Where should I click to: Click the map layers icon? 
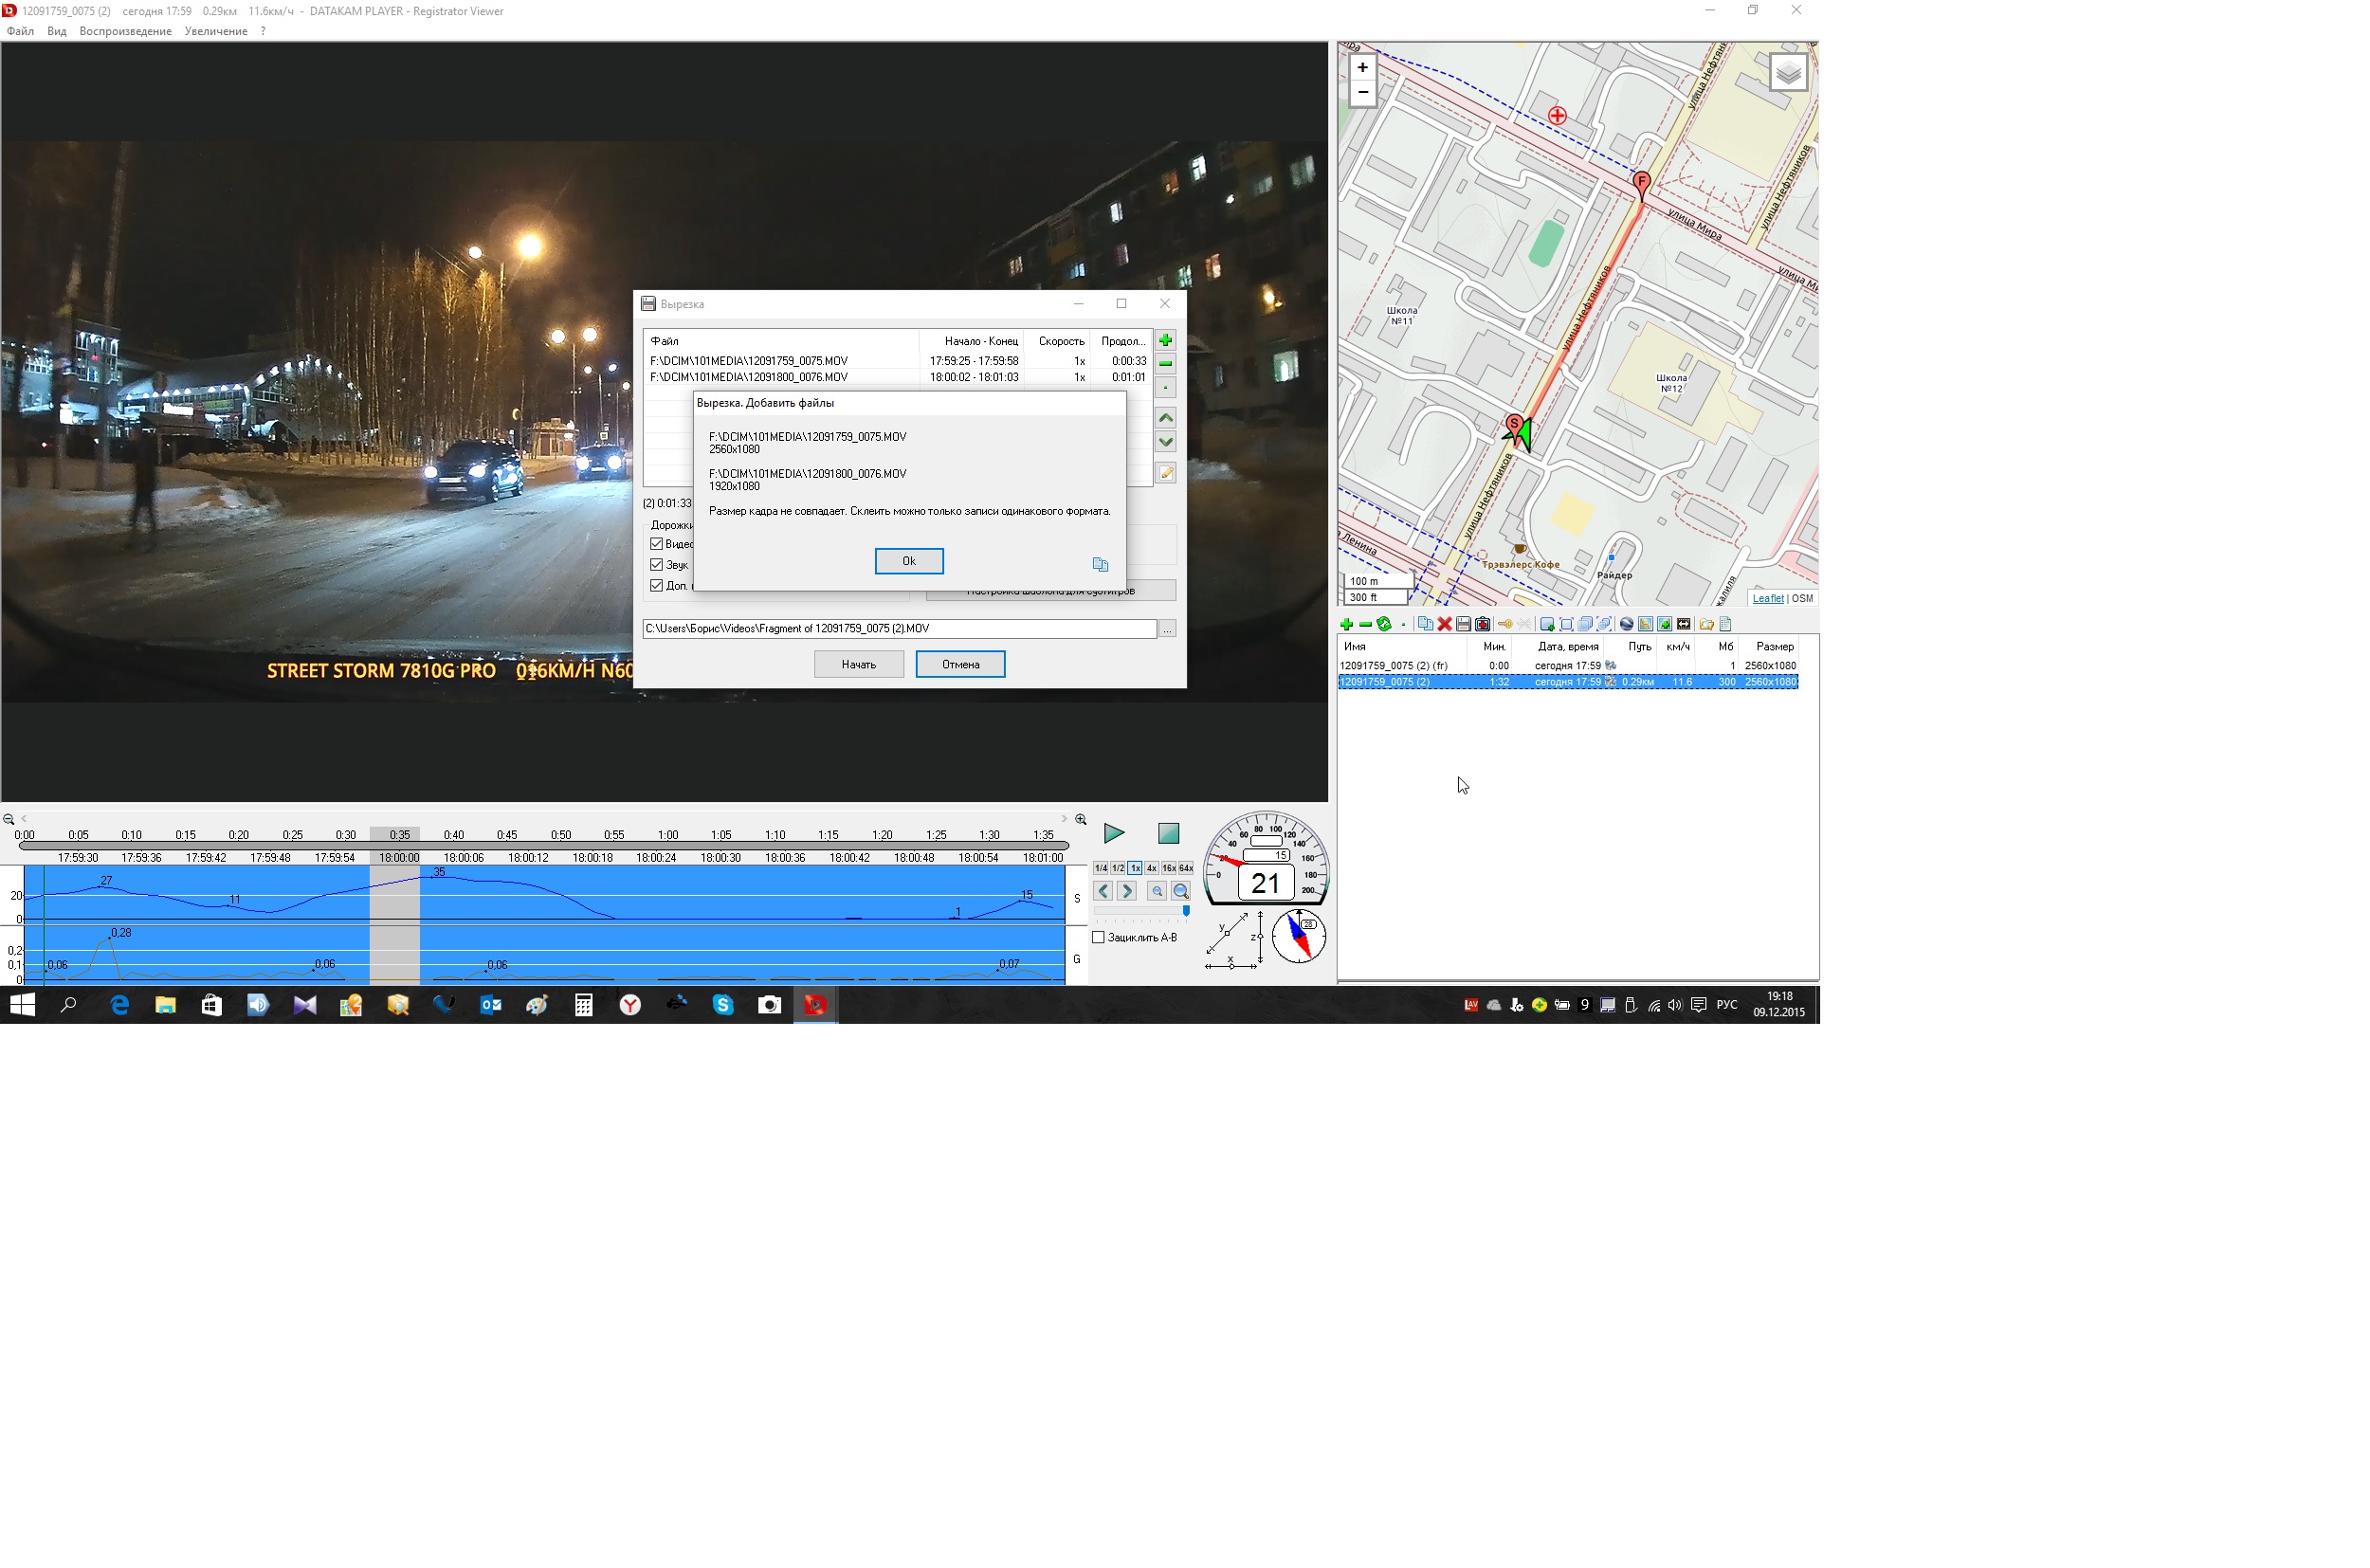tap(1788, 73)
